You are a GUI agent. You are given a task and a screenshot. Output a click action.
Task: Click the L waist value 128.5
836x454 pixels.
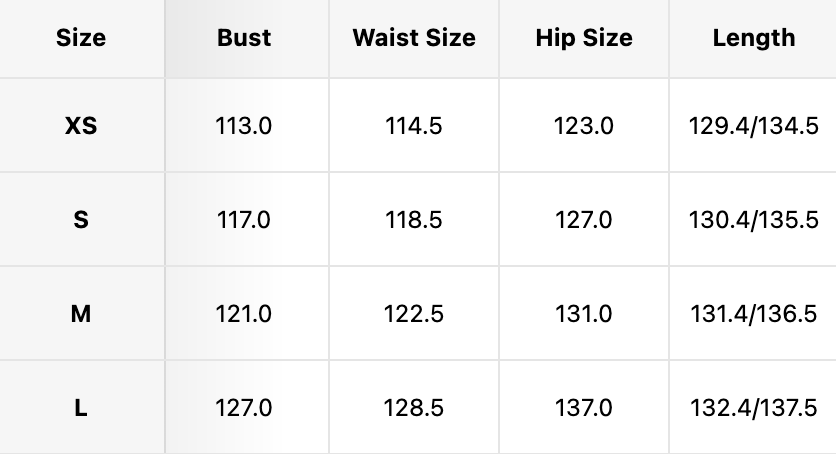click(414, 408)
